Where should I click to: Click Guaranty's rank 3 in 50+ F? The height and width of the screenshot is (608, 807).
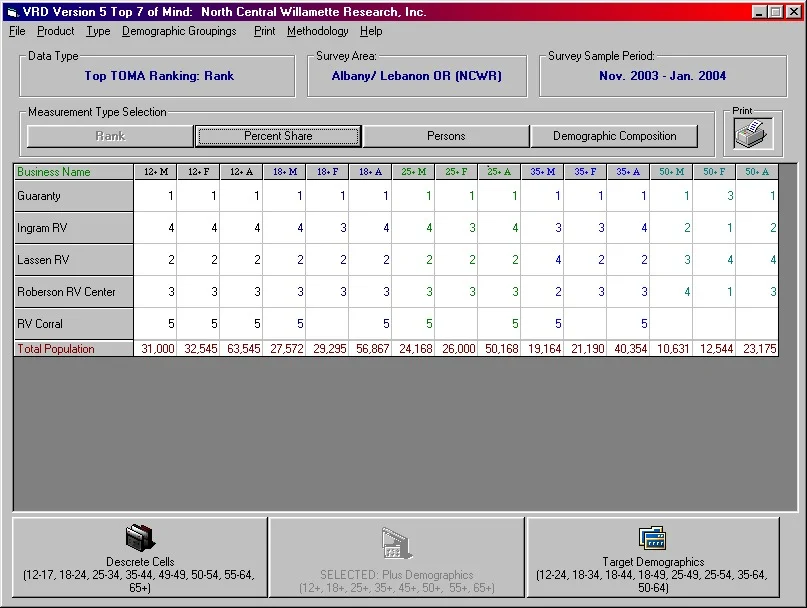click(714, 196)
